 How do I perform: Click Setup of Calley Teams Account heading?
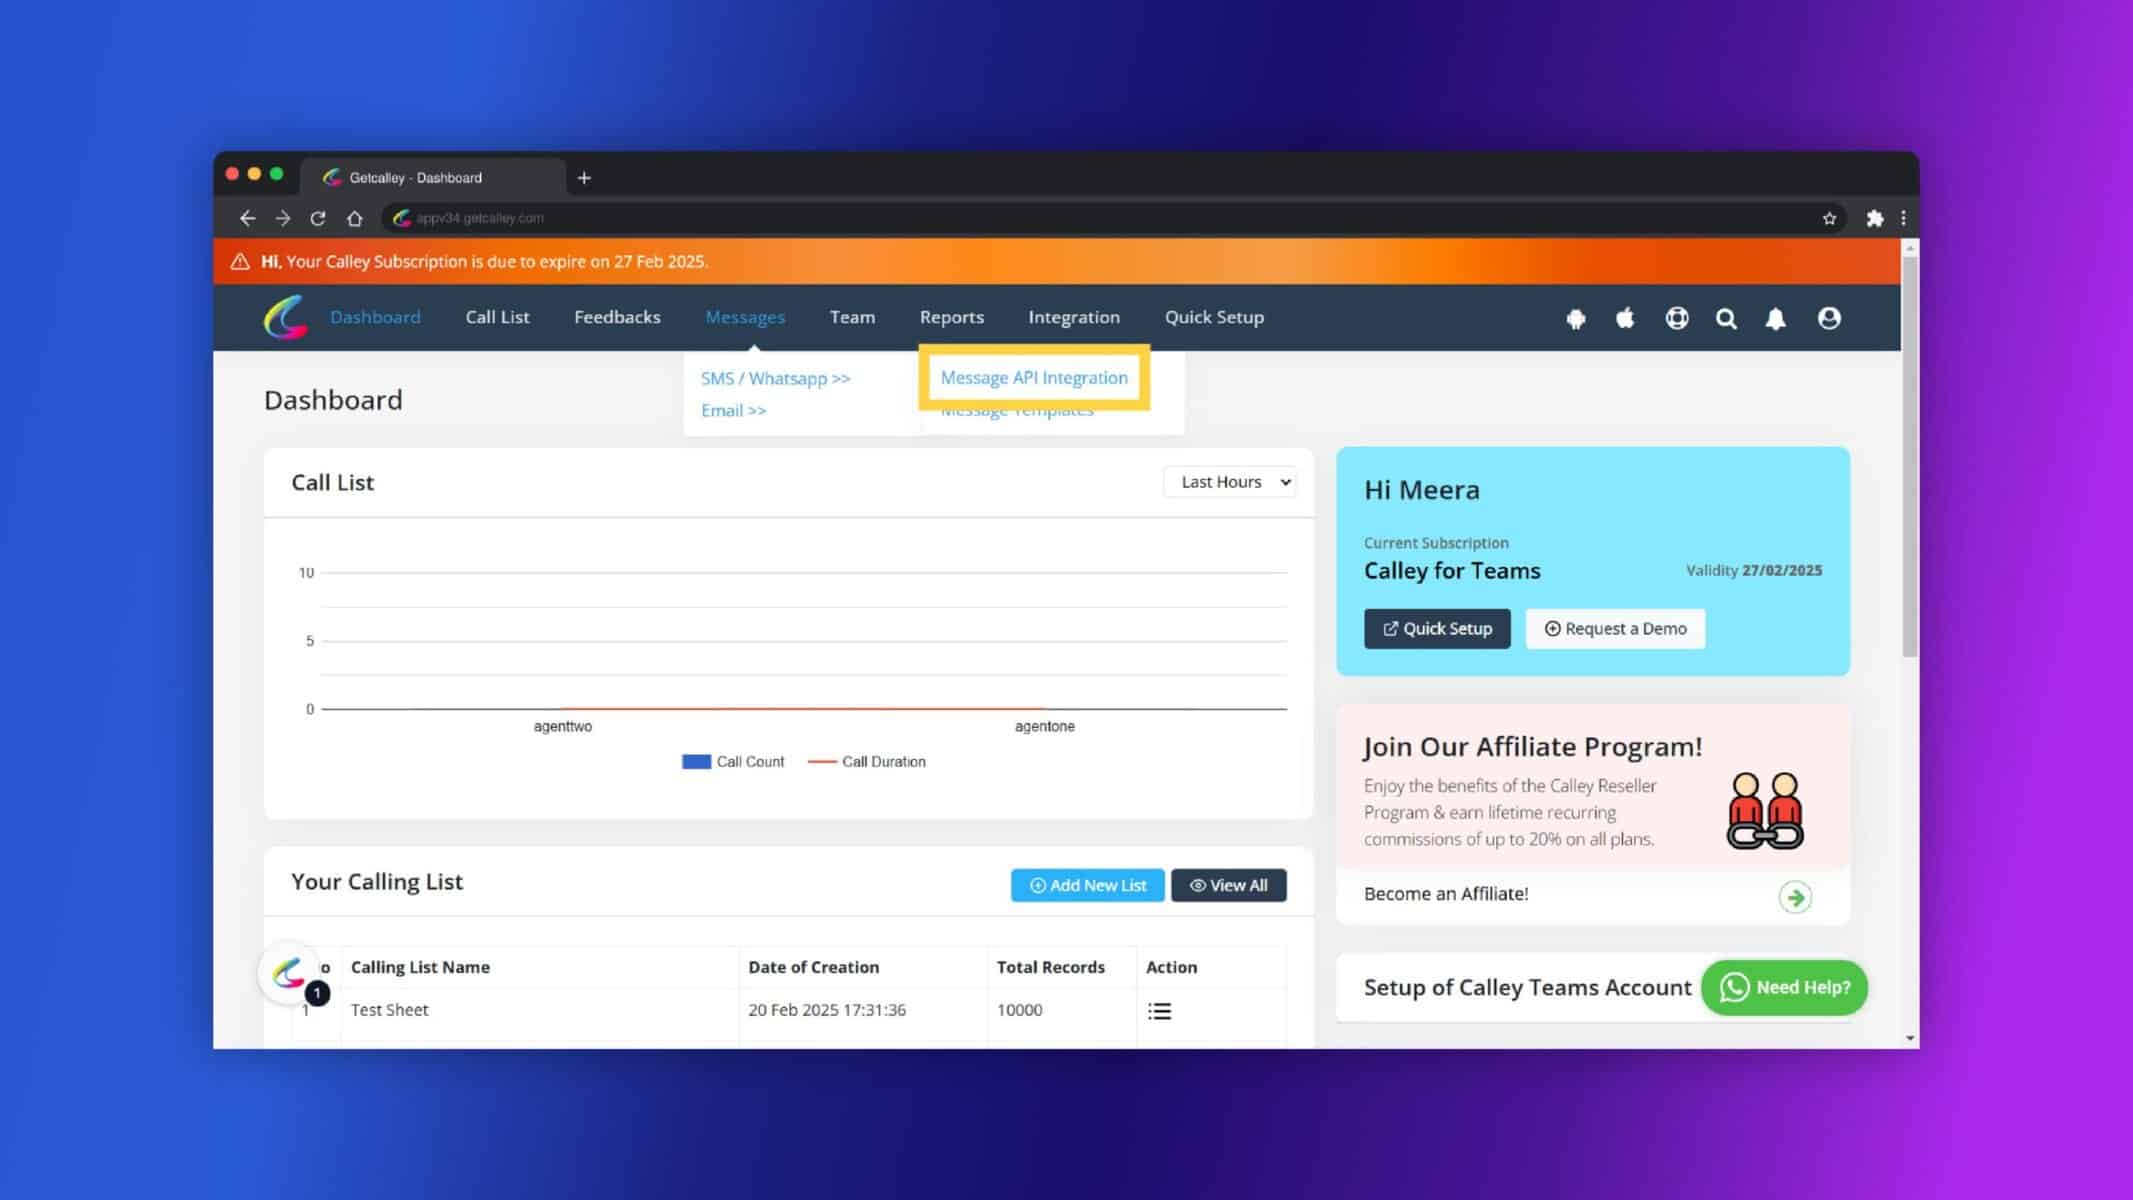click(x=1527, y=988)
